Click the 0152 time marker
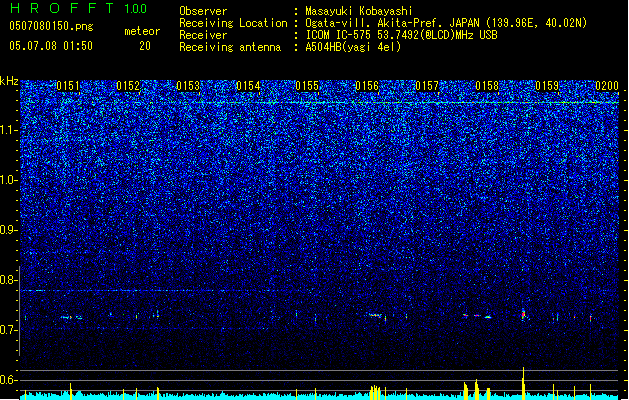 coord(128,86)
